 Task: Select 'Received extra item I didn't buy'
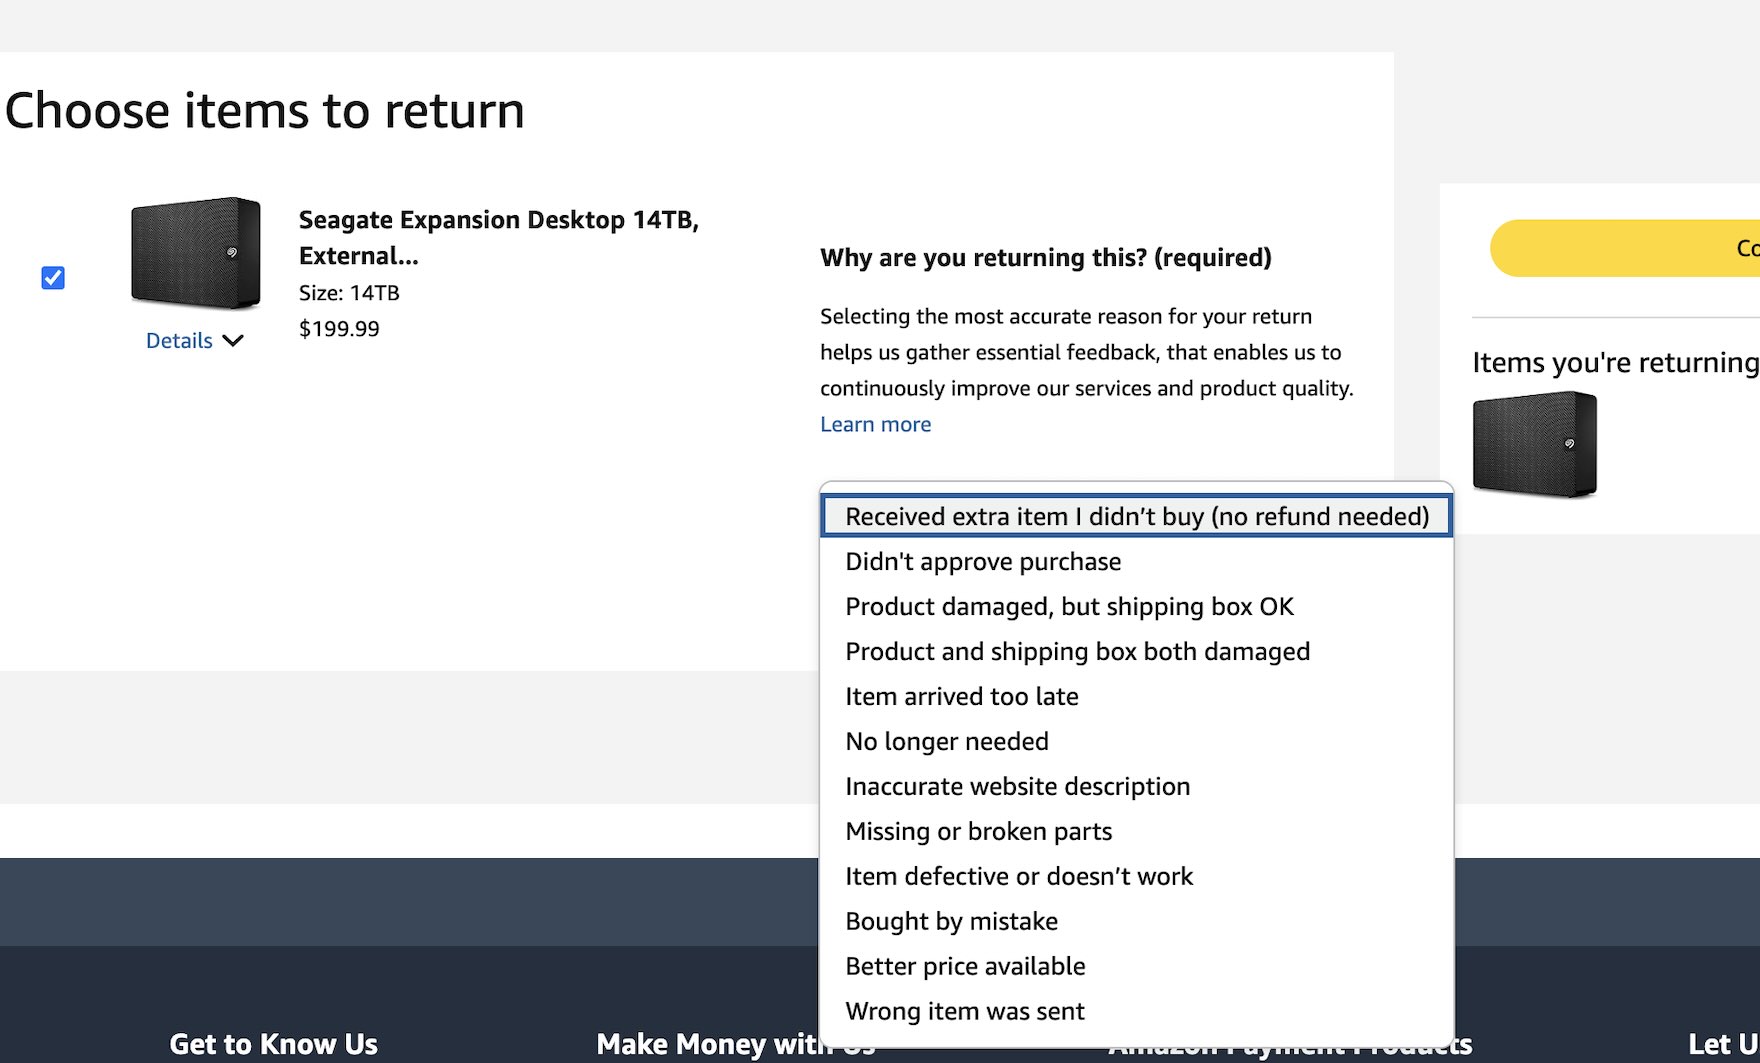1136,516
